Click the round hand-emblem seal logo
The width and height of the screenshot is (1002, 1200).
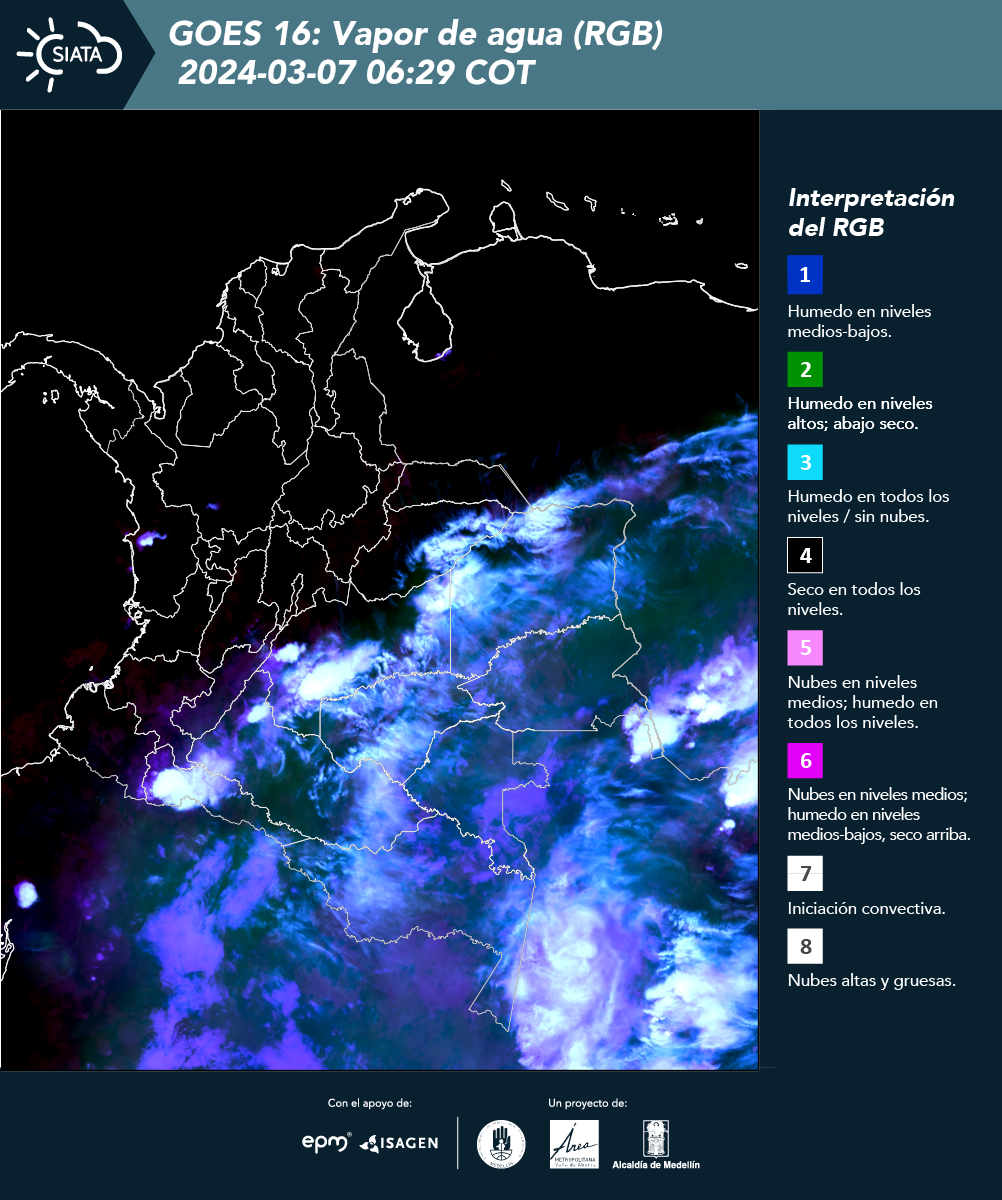pyautogui.click(x=501, y=1144)
